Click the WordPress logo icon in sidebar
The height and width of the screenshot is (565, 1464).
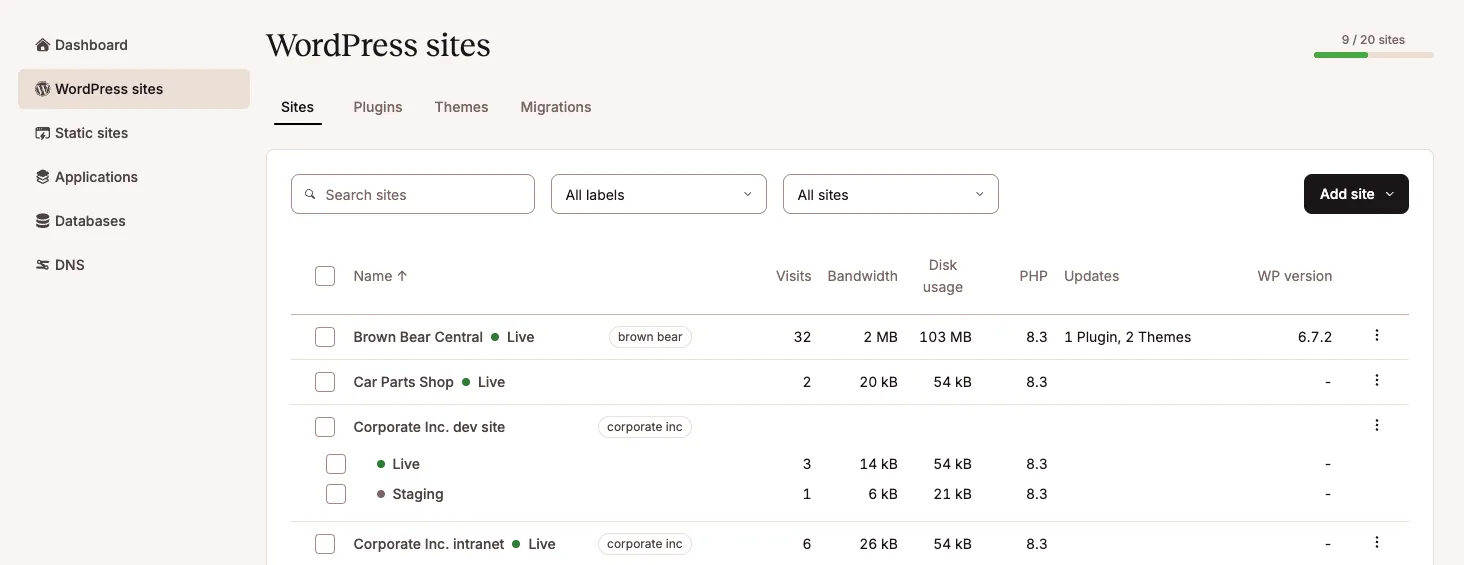tap(42, 89)
